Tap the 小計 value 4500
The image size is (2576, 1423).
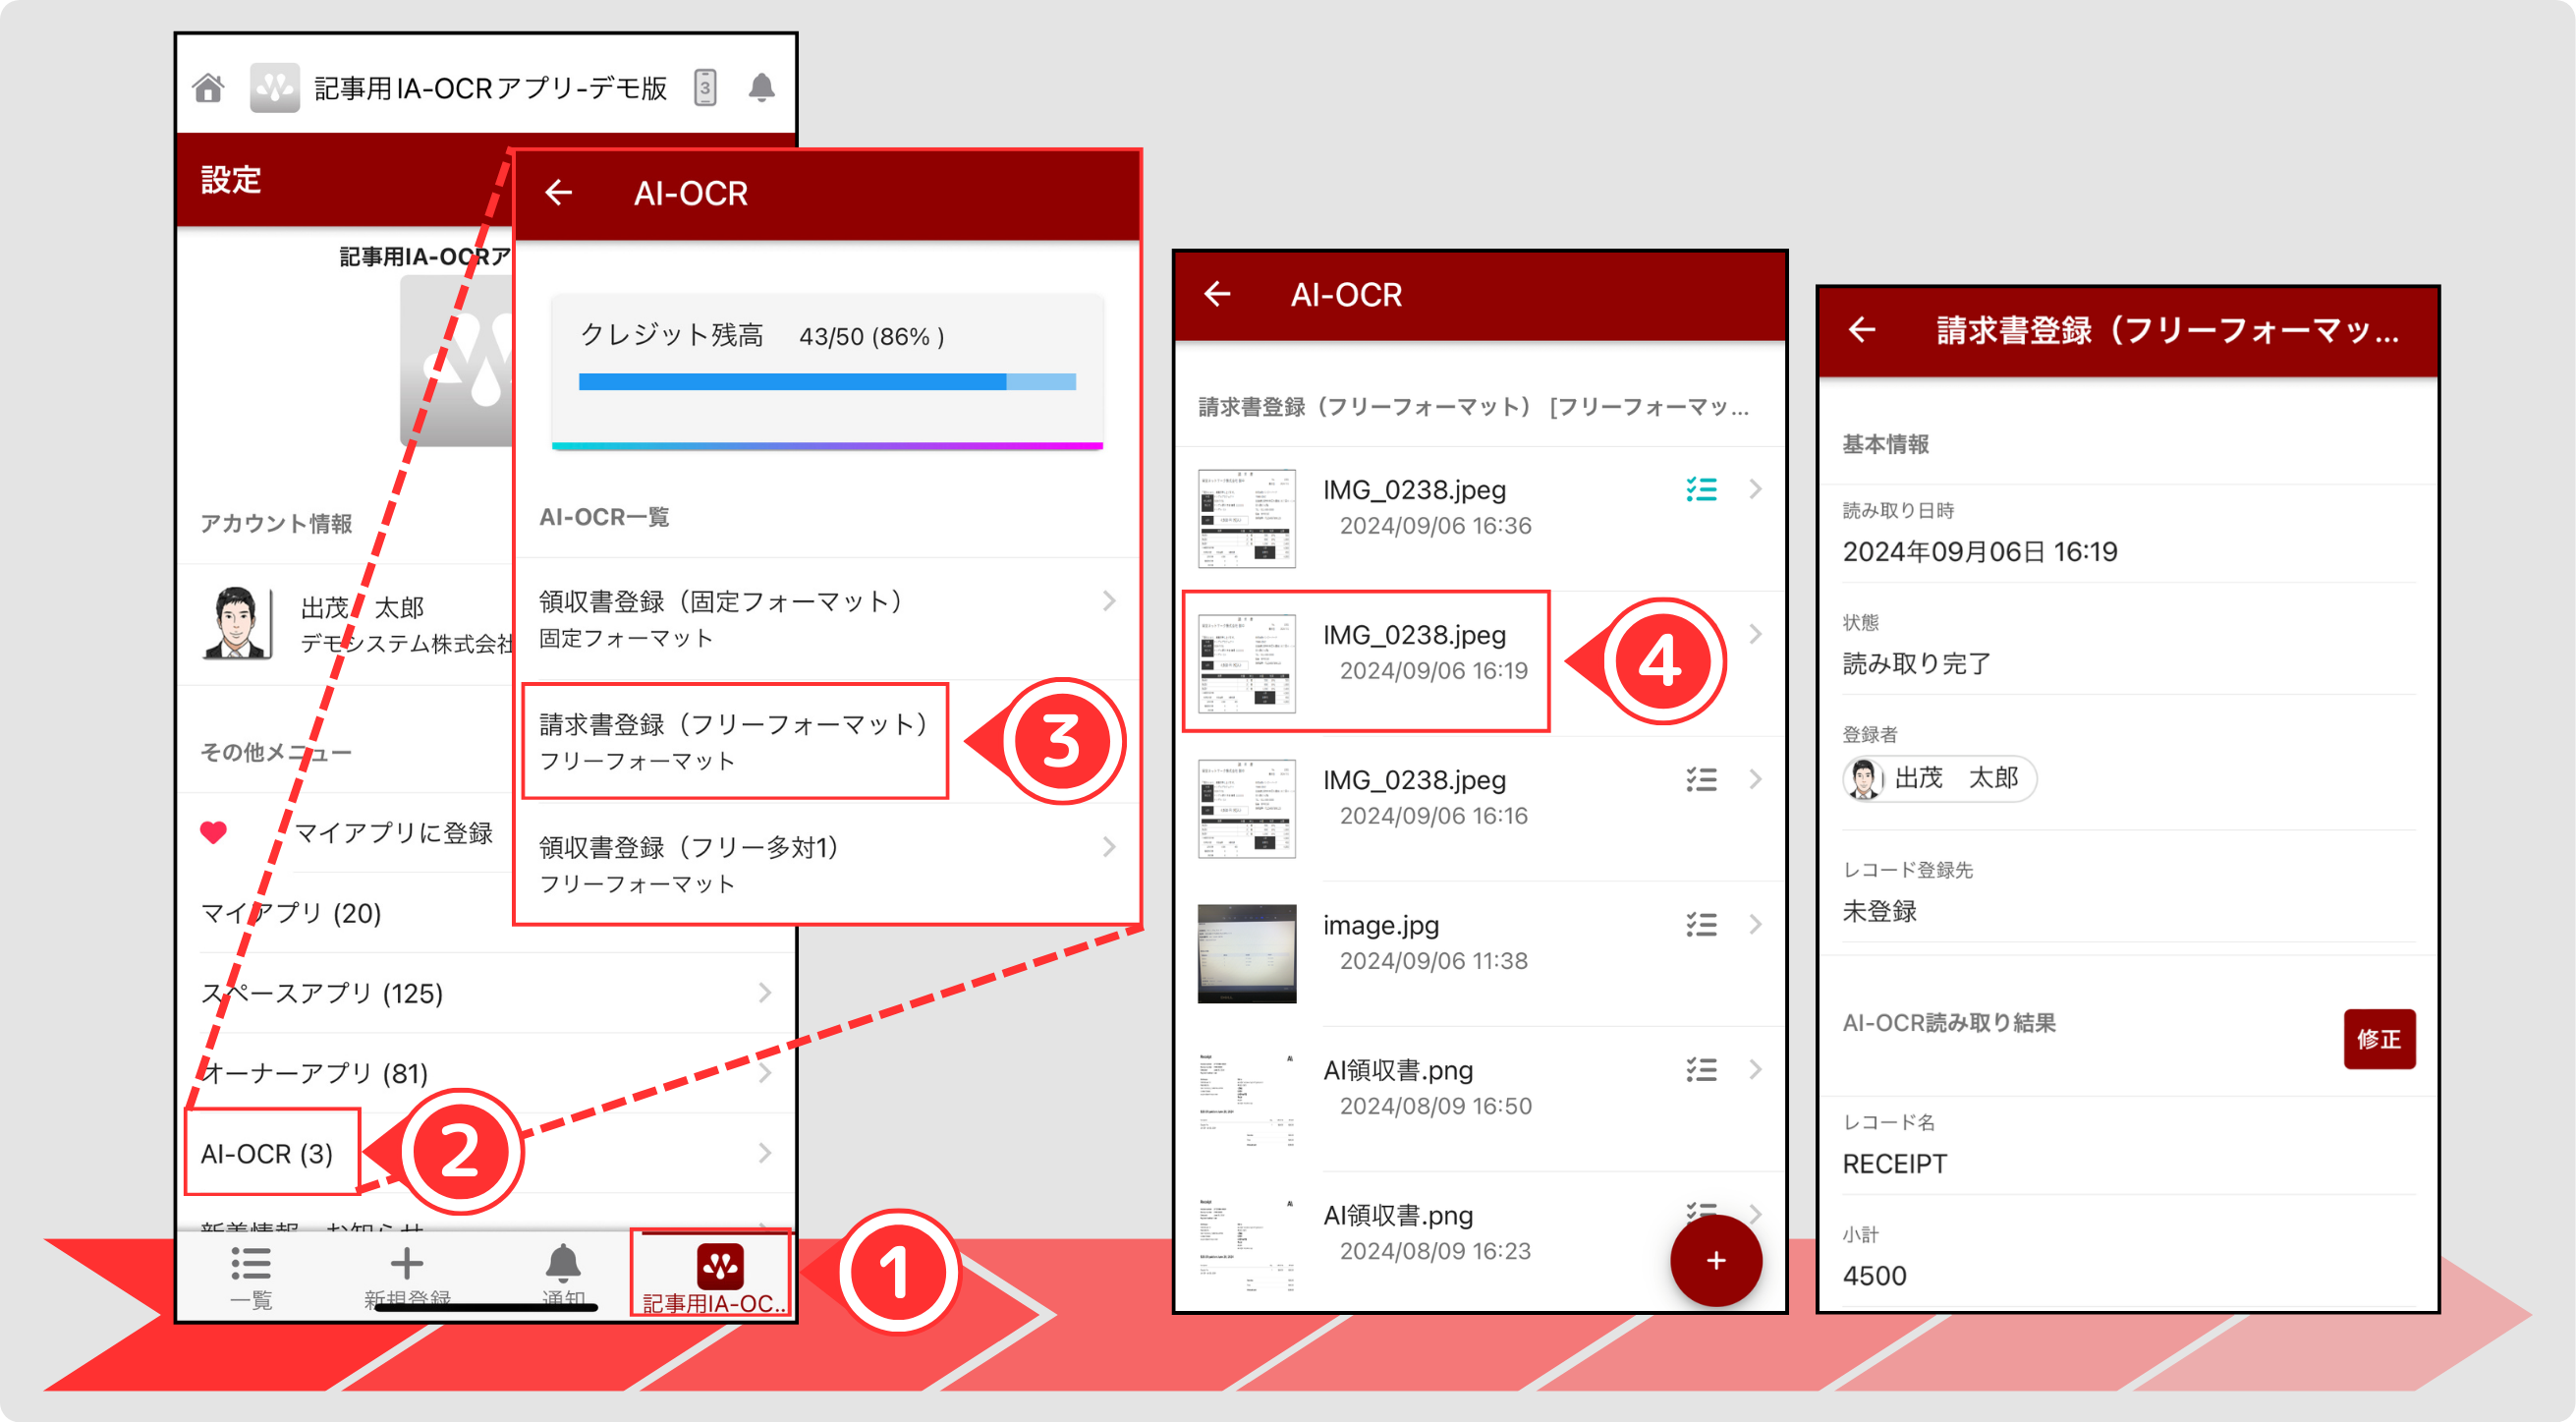1874,1275
